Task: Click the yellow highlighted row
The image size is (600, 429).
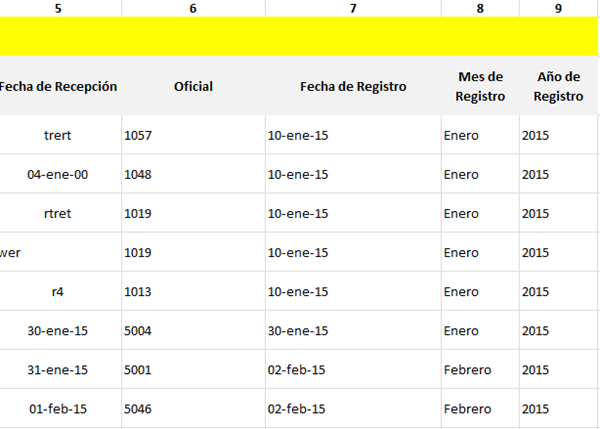Action: pos(300,36)
